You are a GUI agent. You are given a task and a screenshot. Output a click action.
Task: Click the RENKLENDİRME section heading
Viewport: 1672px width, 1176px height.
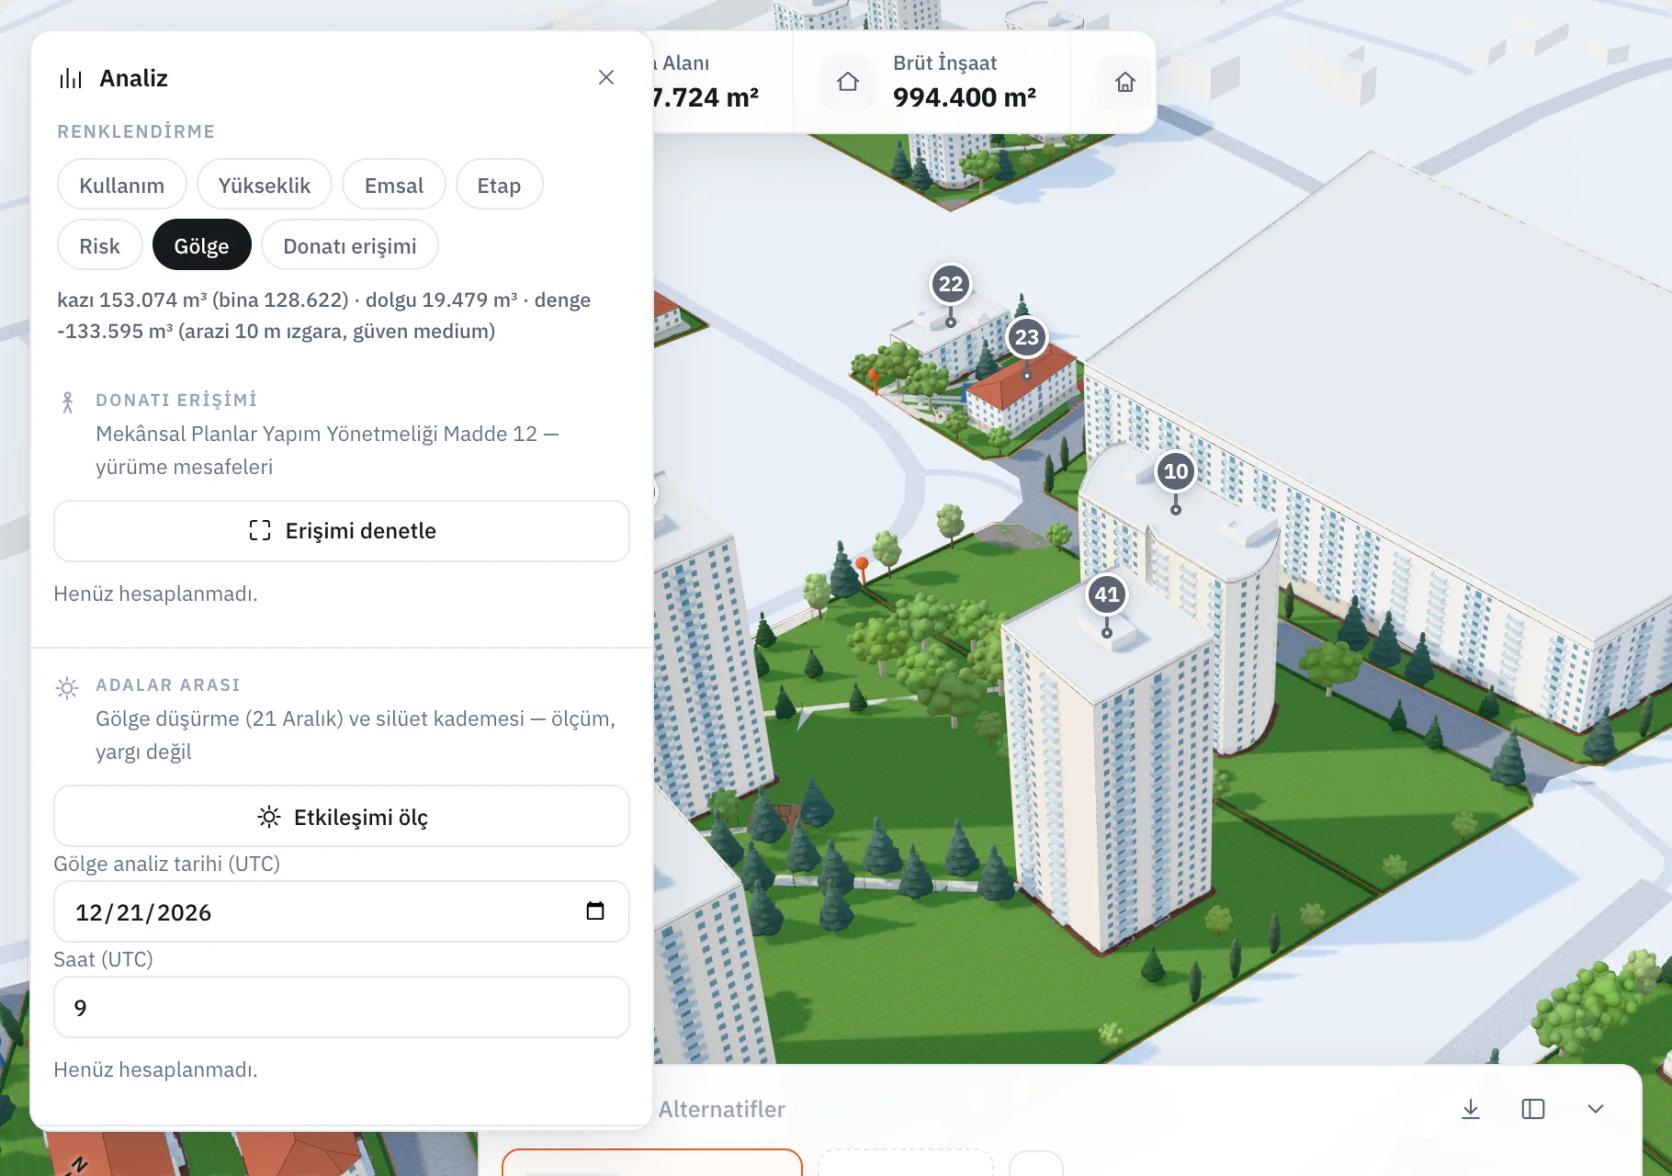point(136,131)
